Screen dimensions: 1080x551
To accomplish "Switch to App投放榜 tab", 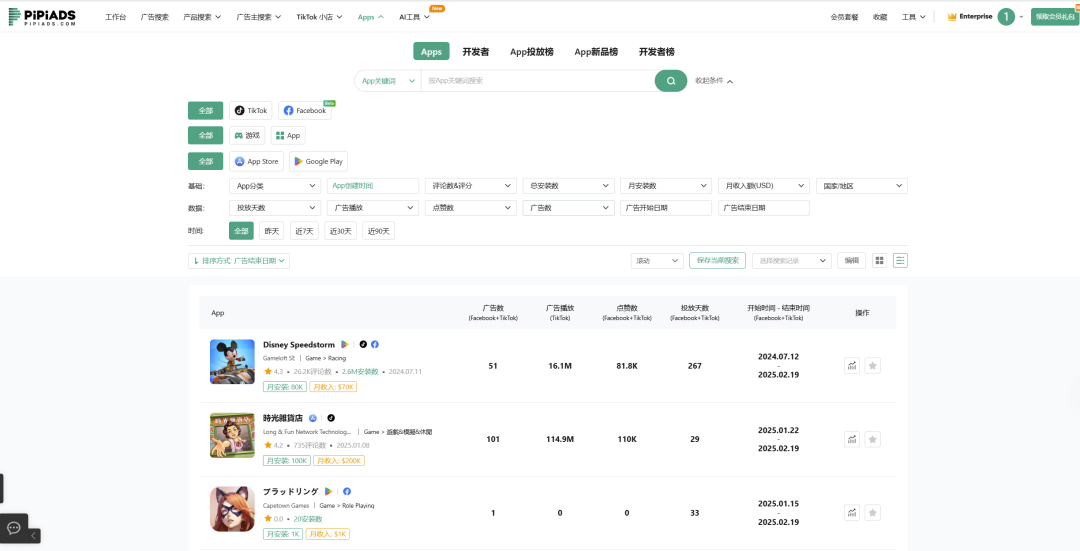I will 532,52.
